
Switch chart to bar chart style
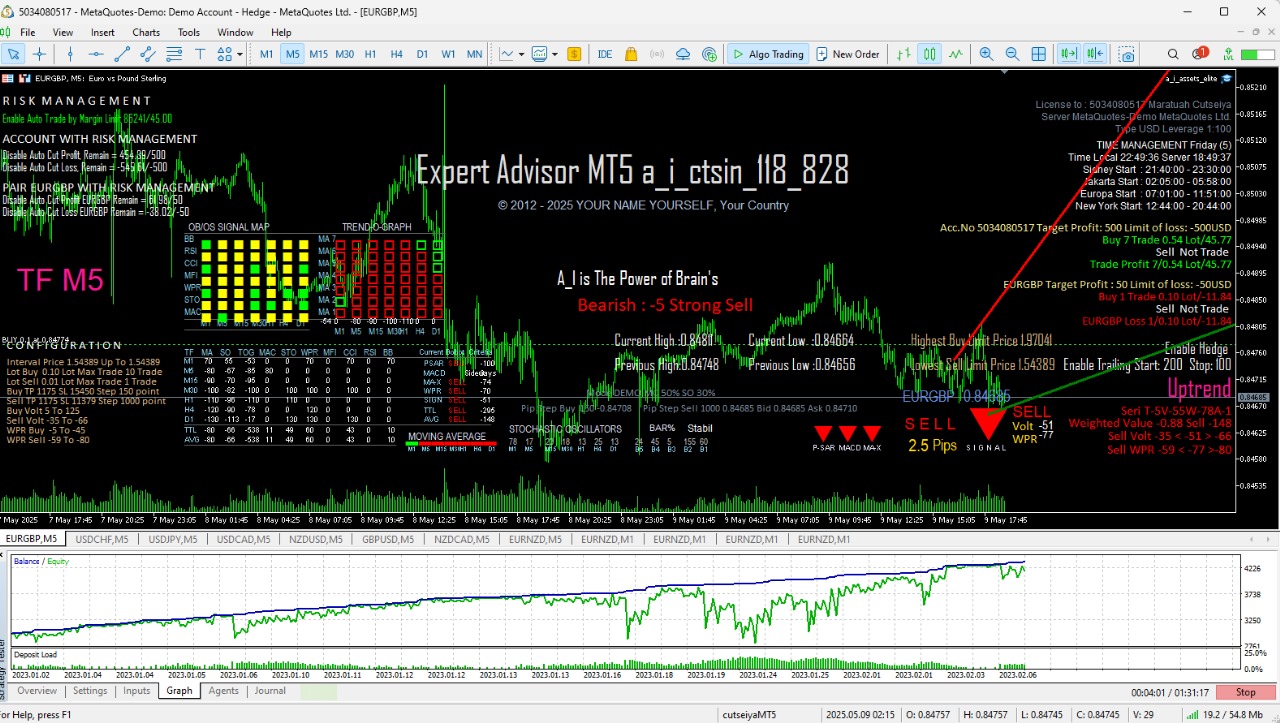tap(904, 54)
